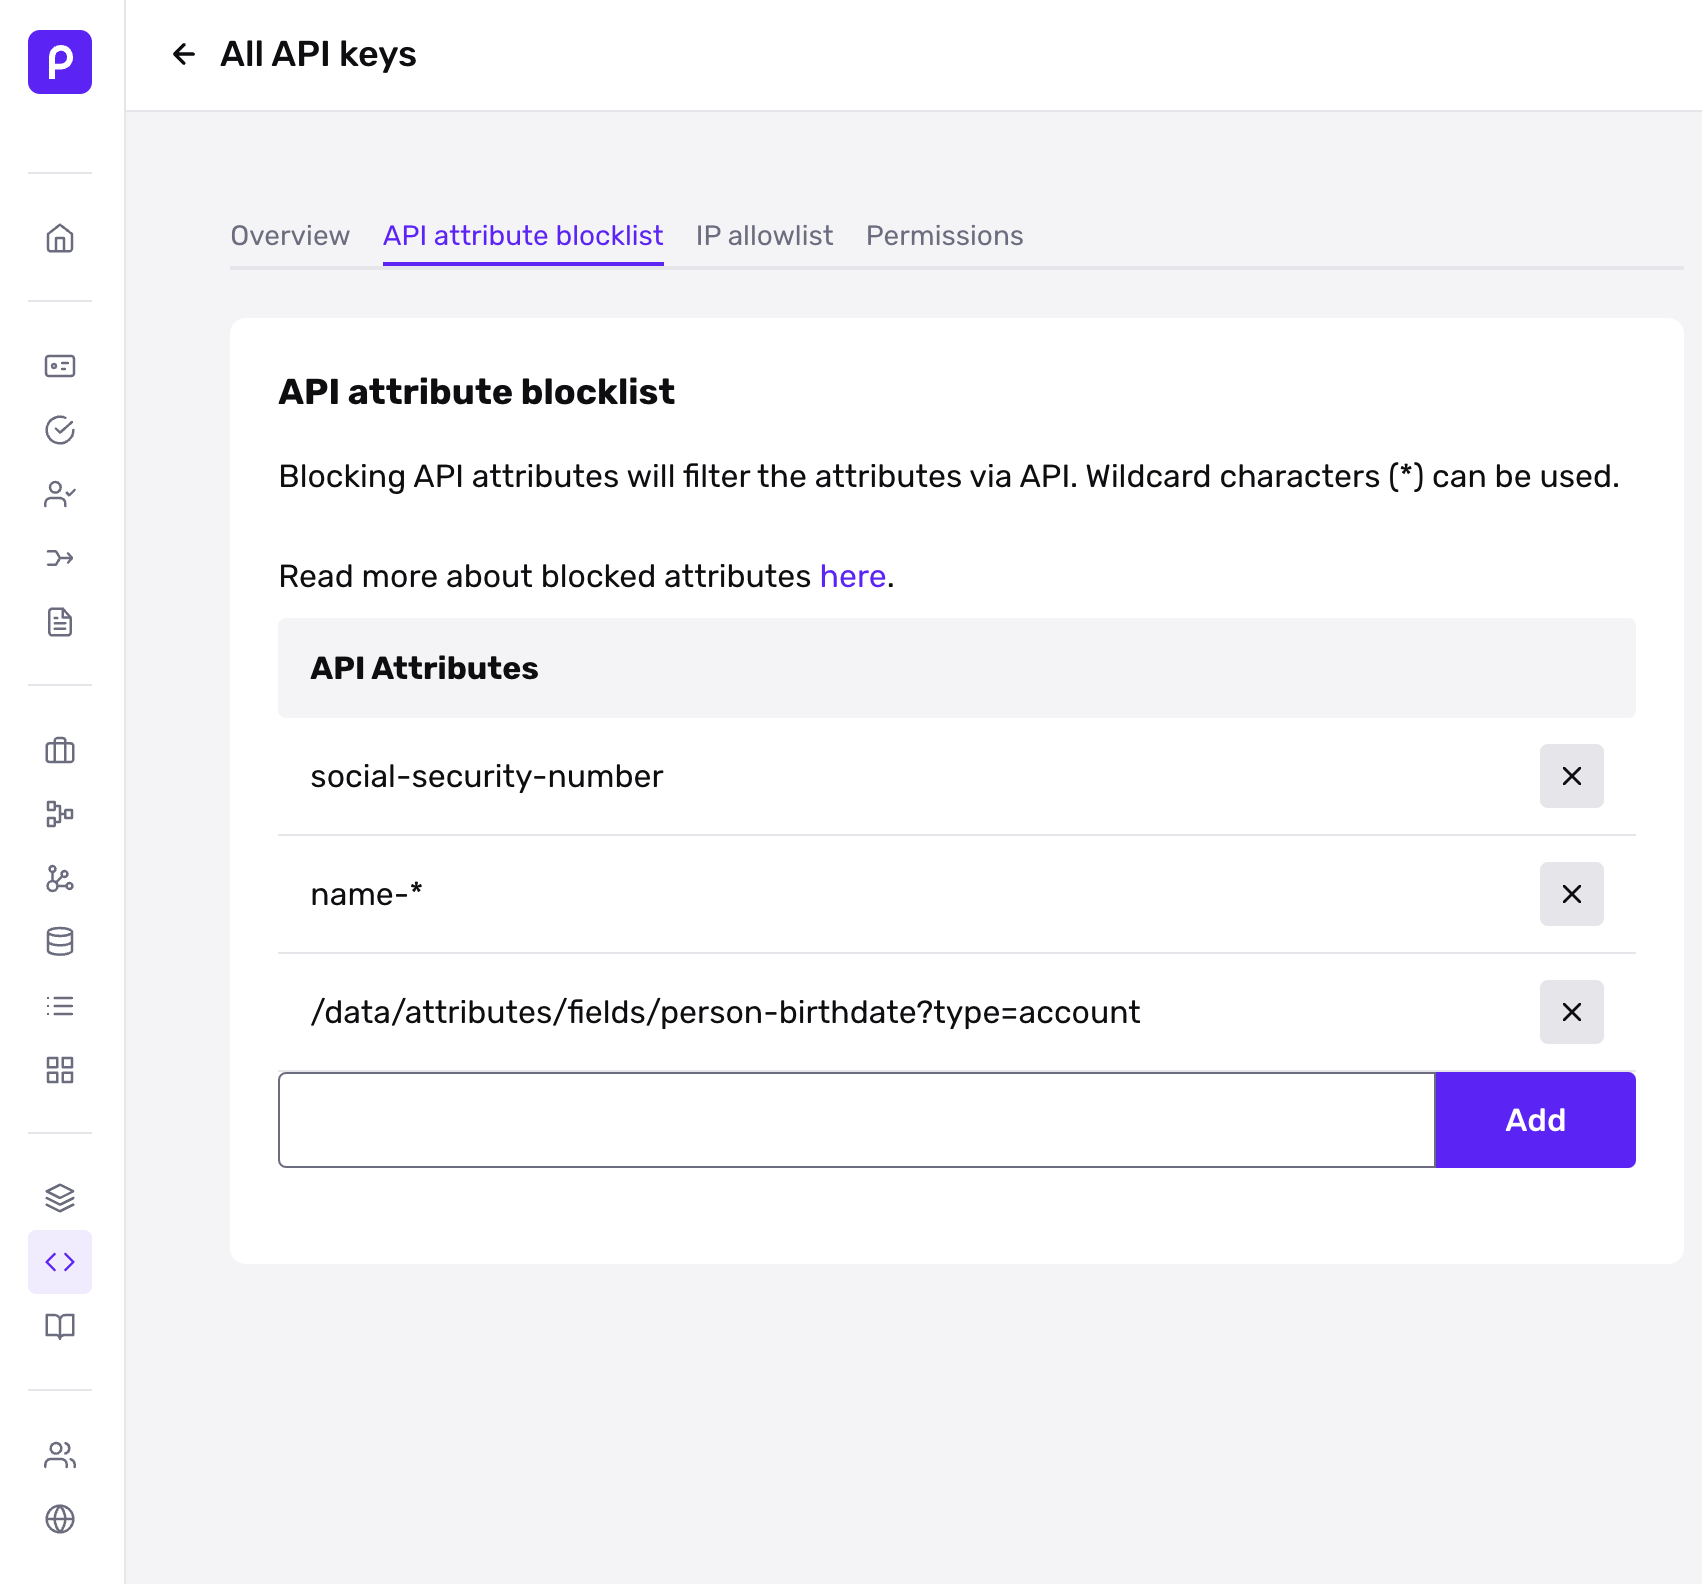Open the IP allowlist tab
The height and width of the screenshot is (1584, 1702).
click(764, 236)
